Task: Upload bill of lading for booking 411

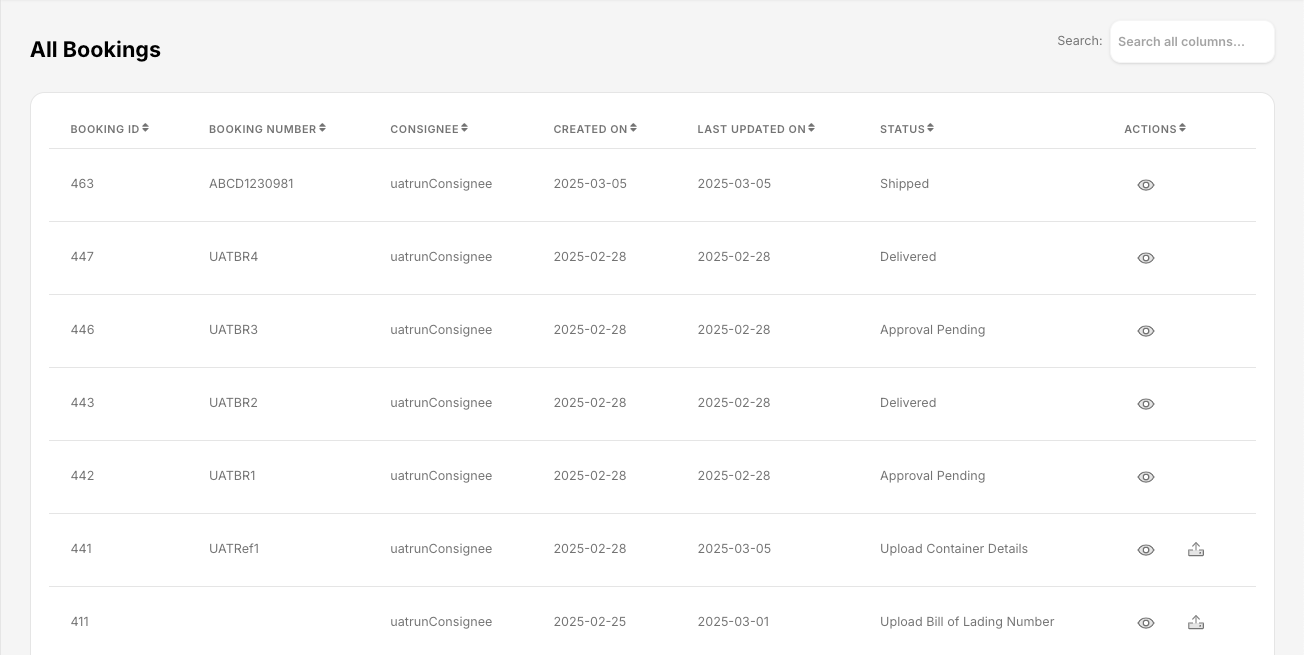Action: pyautogui.click(x=1195, y=622)
